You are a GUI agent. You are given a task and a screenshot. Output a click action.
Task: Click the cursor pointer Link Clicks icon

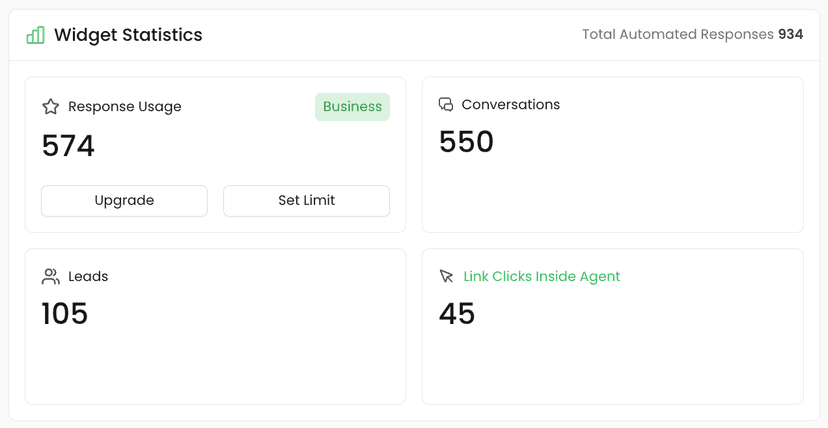pyautogui.click(x=447, y=276)
